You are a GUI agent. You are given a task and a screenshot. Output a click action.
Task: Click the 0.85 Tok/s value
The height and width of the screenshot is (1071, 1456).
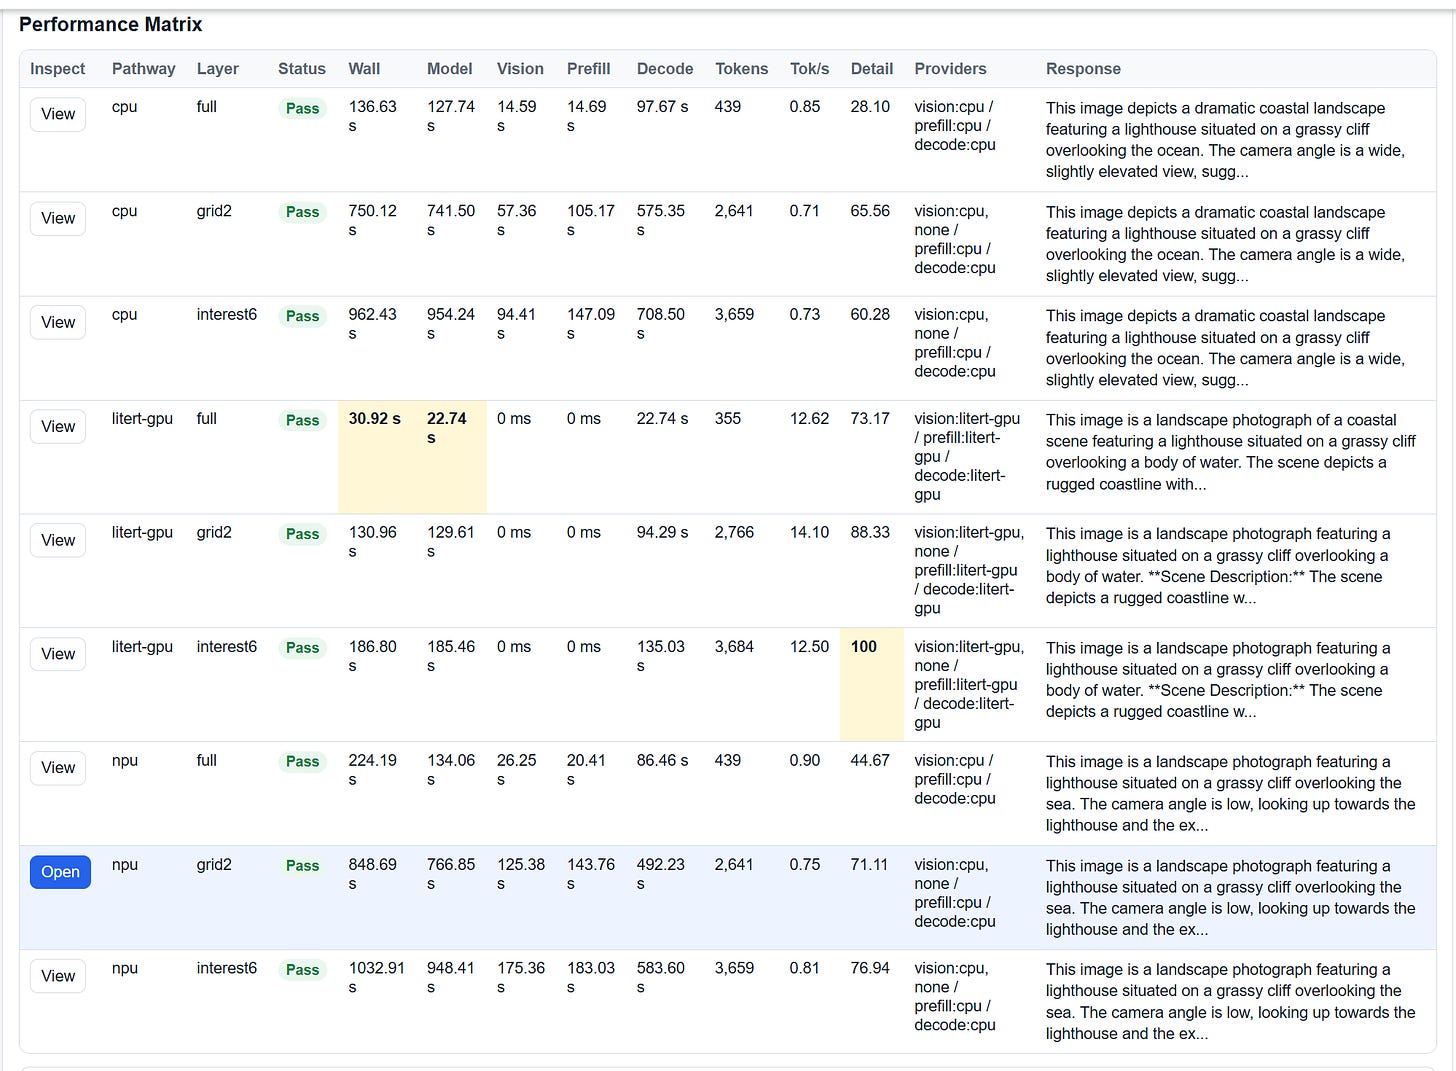point(805,107)
